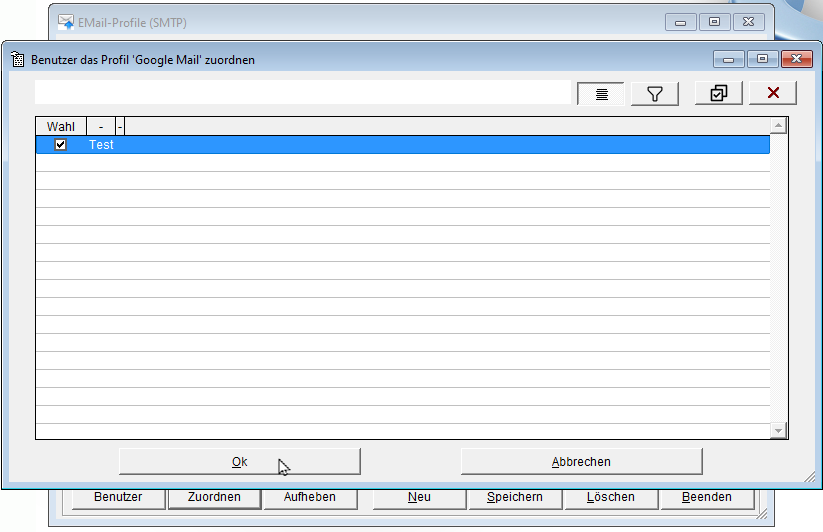Uncheck the Test user checkbox

[x=60, y=144]
